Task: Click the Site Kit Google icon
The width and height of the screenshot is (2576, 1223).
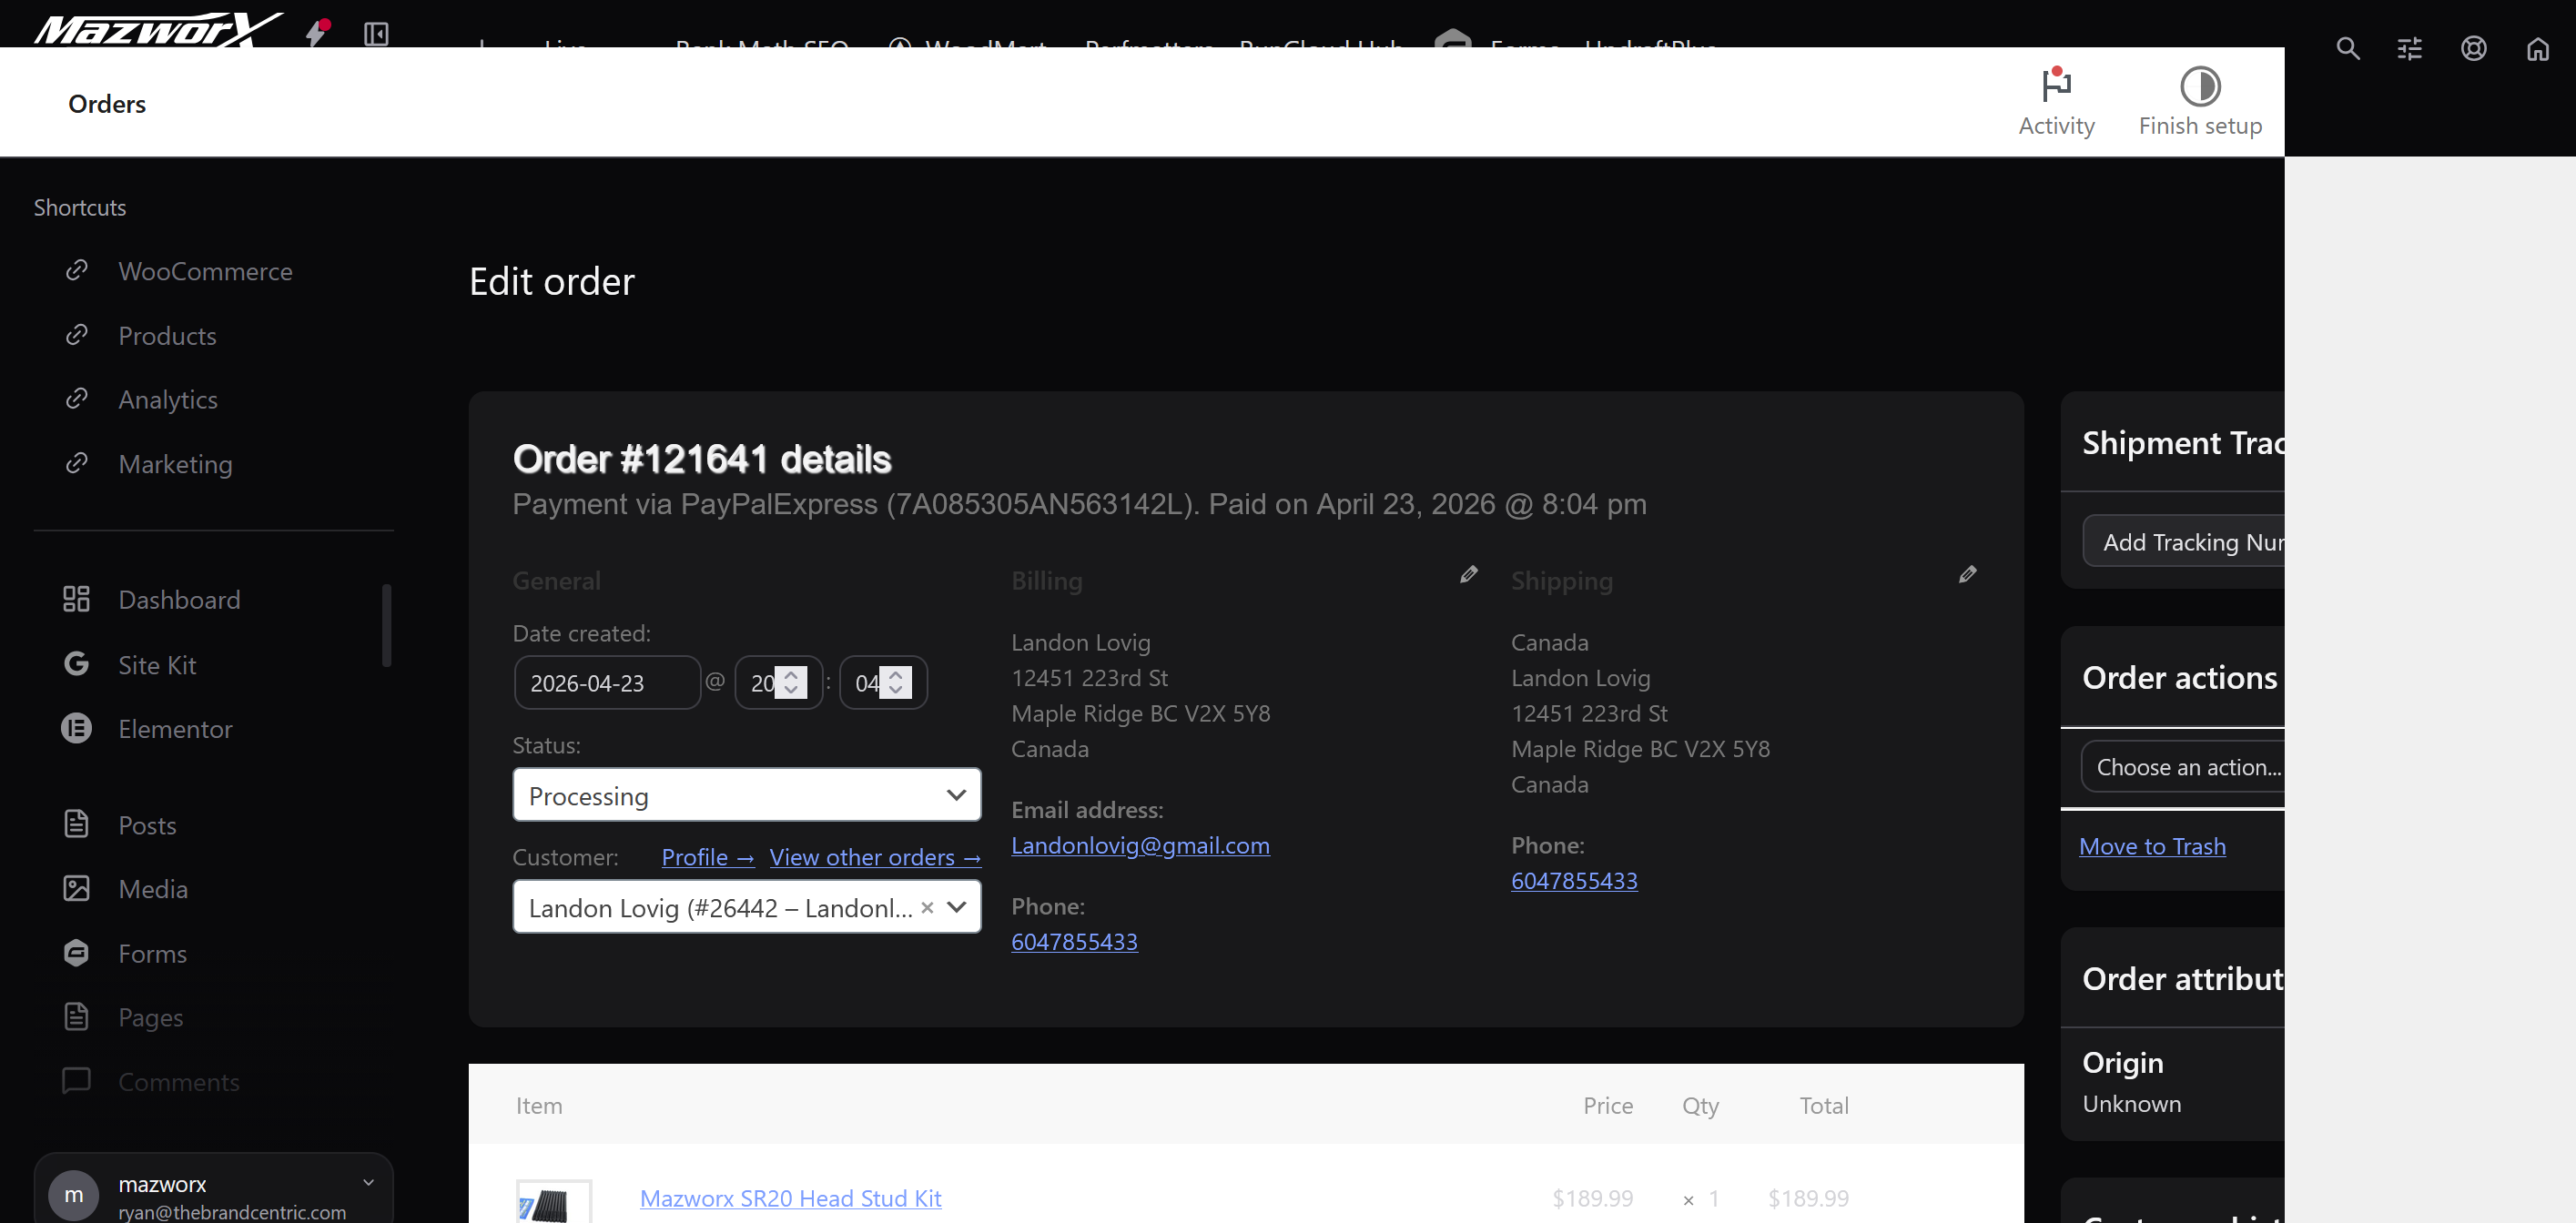Action: pos(76,664)
